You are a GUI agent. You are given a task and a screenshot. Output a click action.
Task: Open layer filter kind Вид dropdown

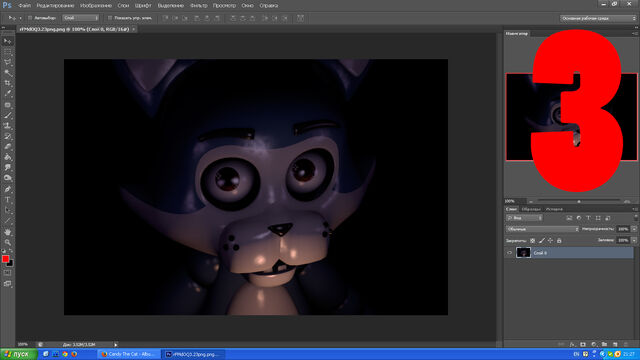pyautogui.click(x=524, y=218)
